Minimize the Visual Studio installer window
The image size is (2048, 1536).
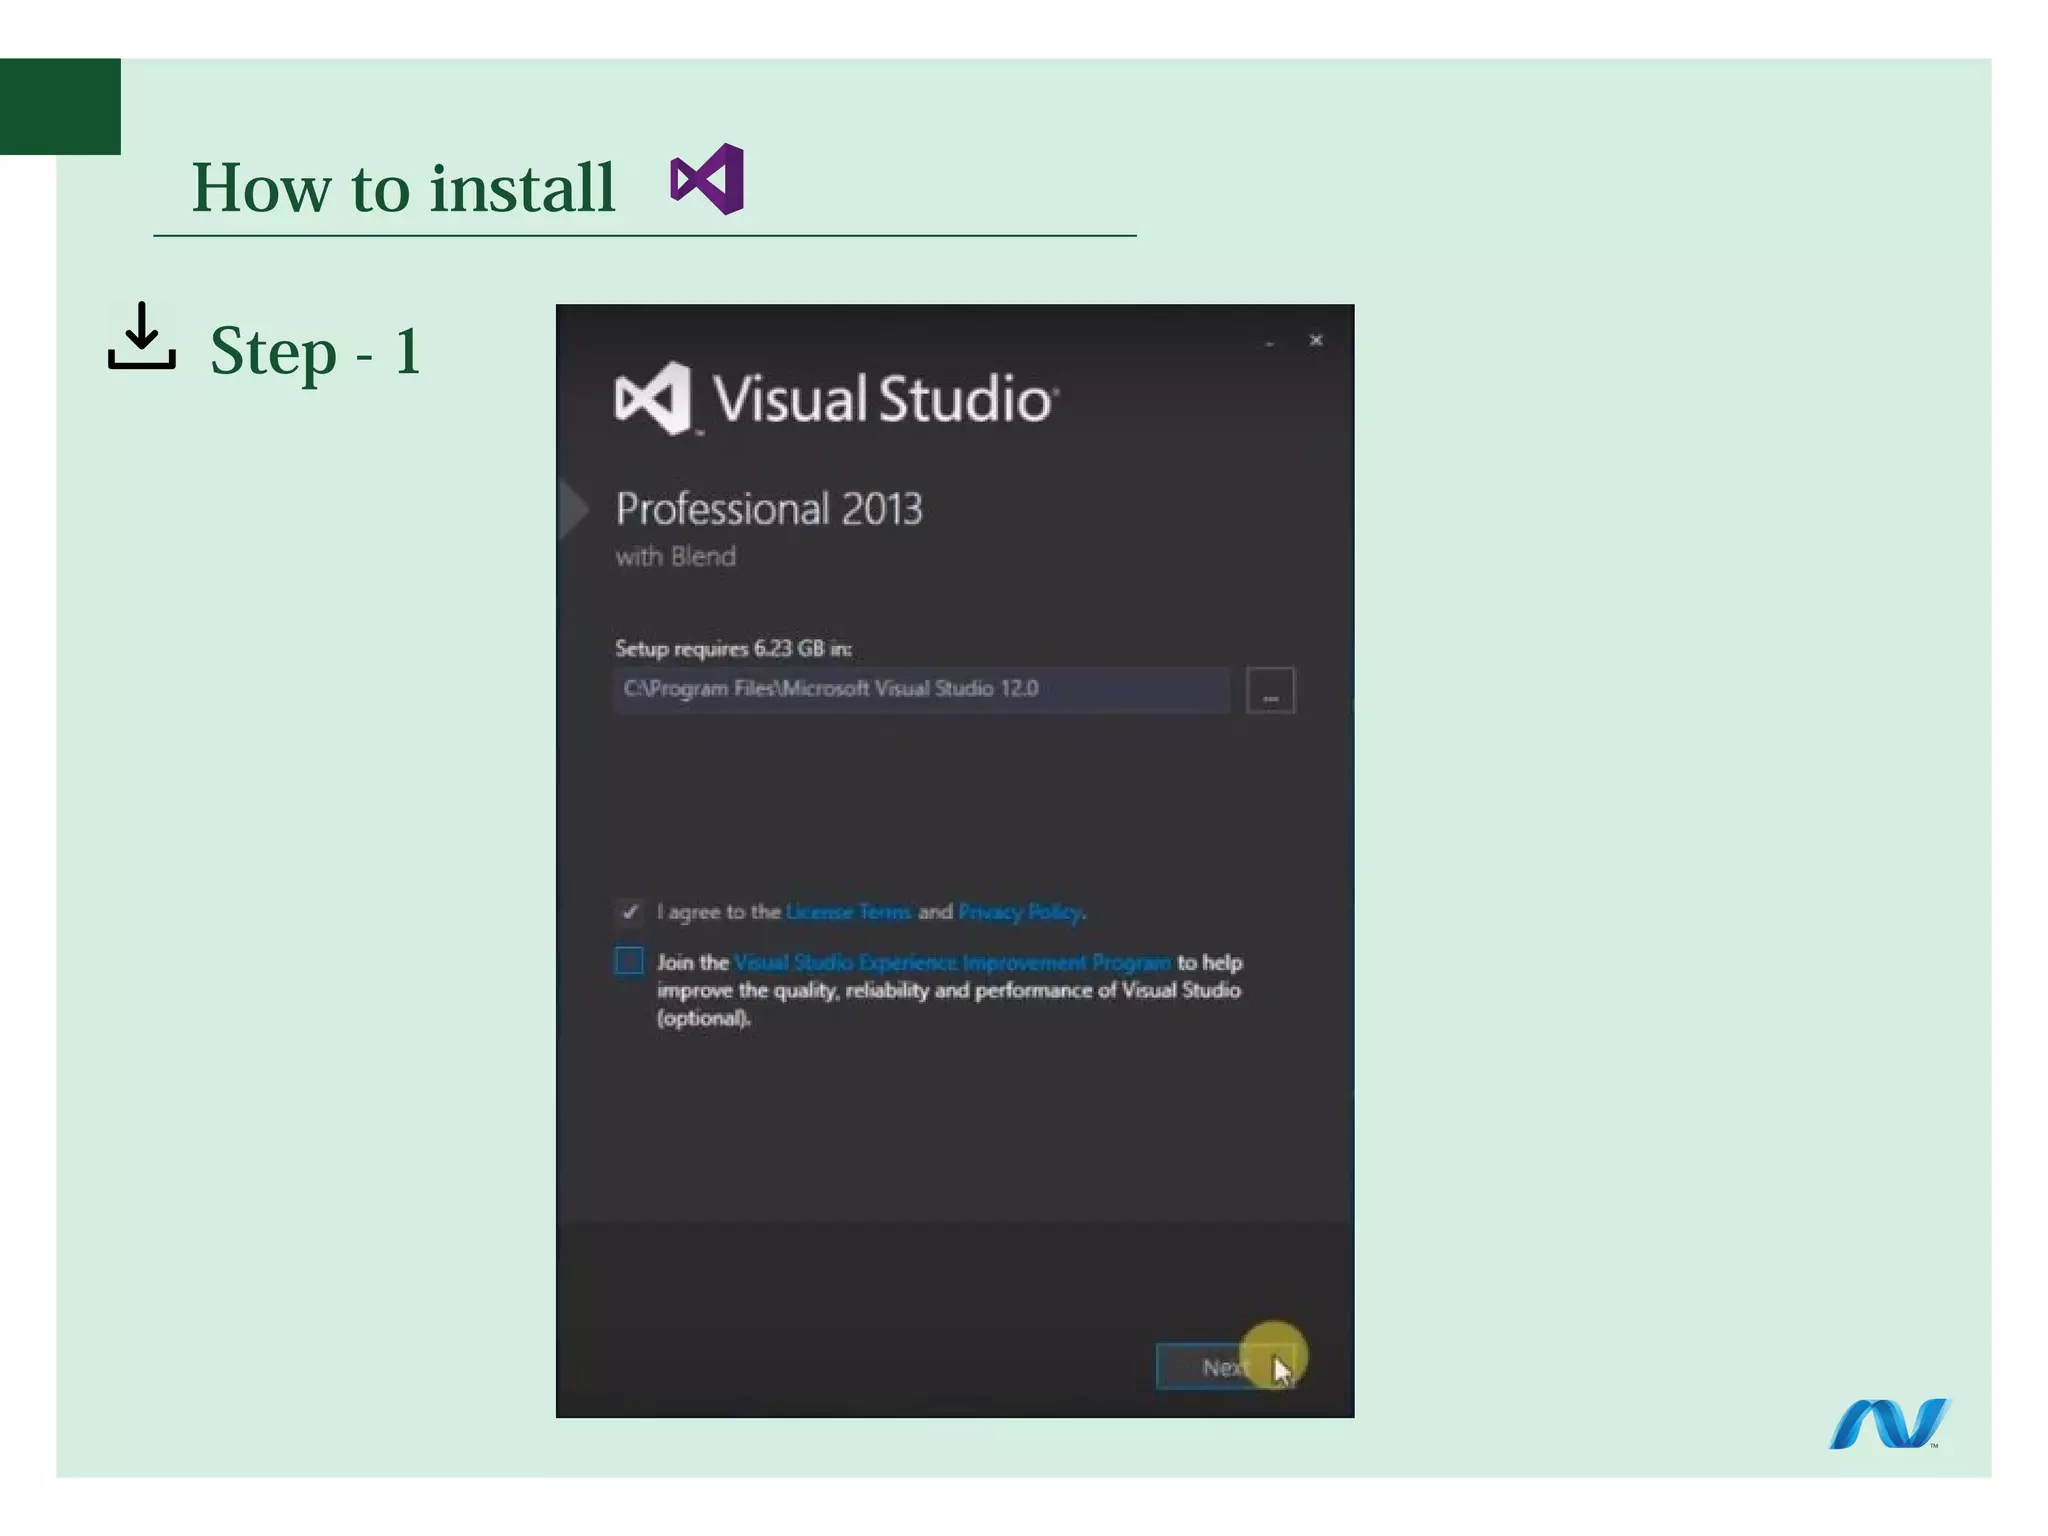(1269, 342)
